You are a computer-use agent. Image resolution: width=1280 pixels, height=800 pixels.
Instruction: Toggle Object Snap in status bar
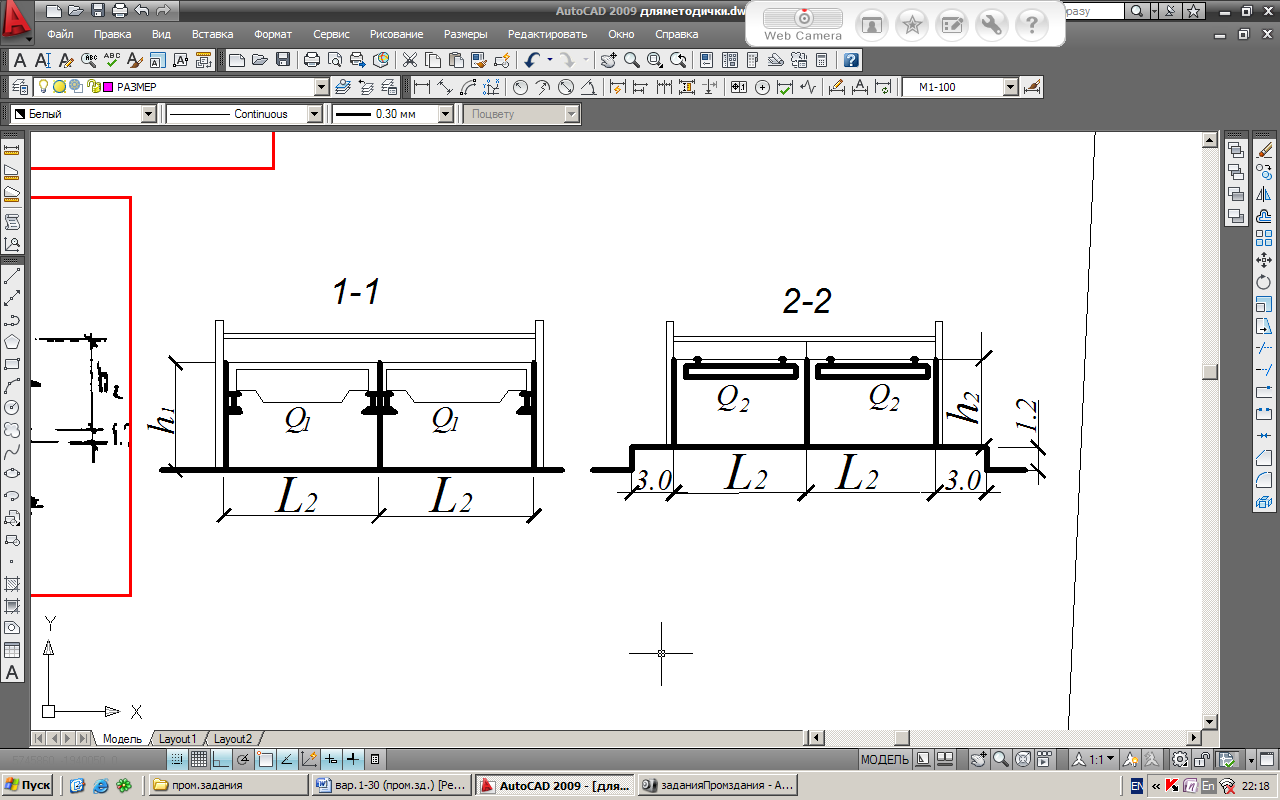click(265, 759)
